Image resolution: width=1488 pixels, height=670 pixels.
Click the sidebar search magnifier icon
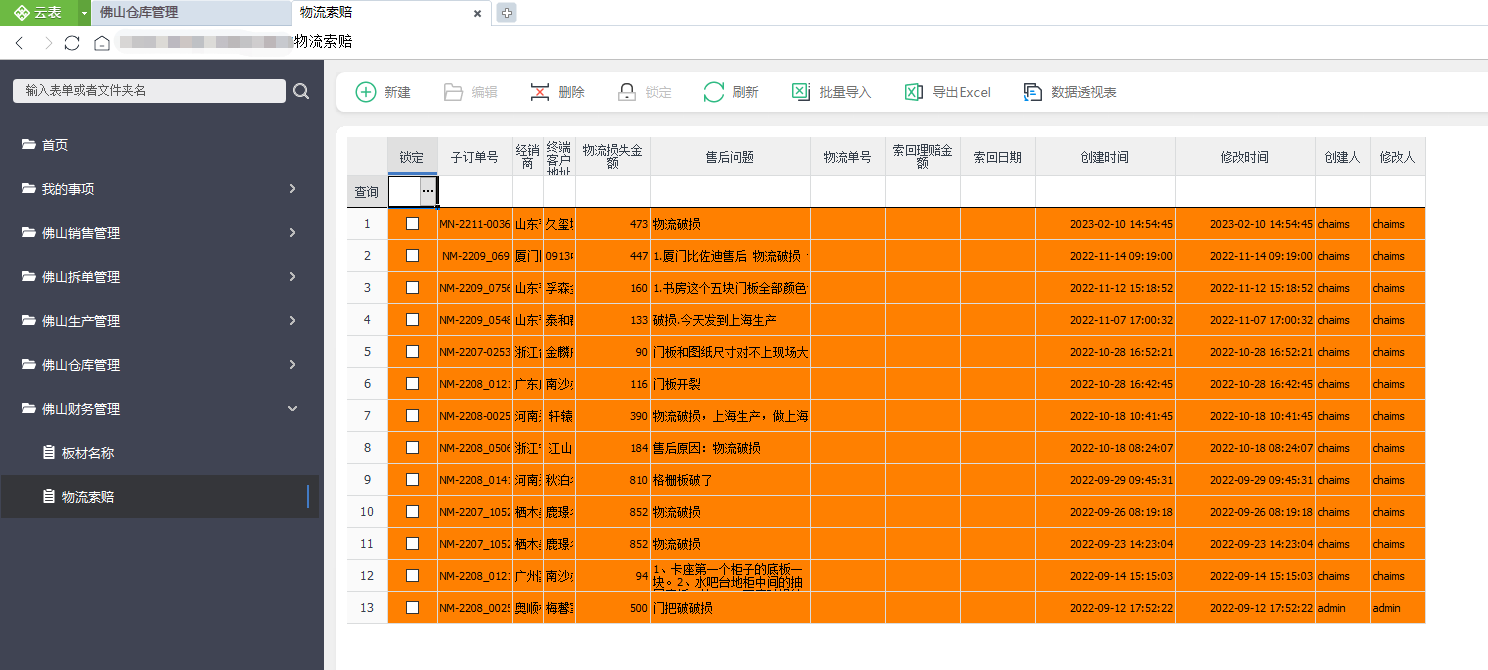coord(301,91)
